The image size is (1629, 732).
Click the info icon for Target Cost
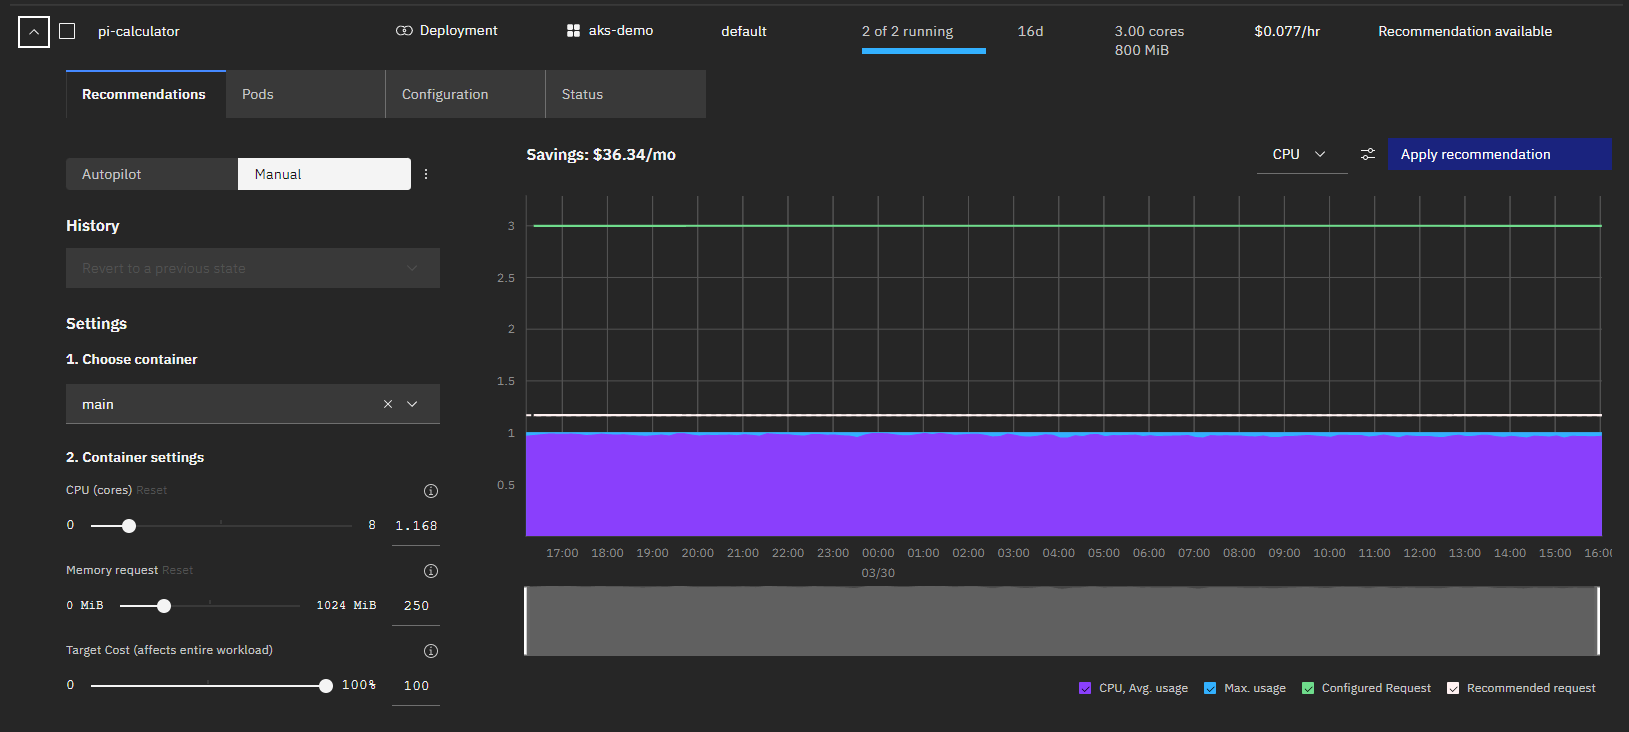[431, 651]
